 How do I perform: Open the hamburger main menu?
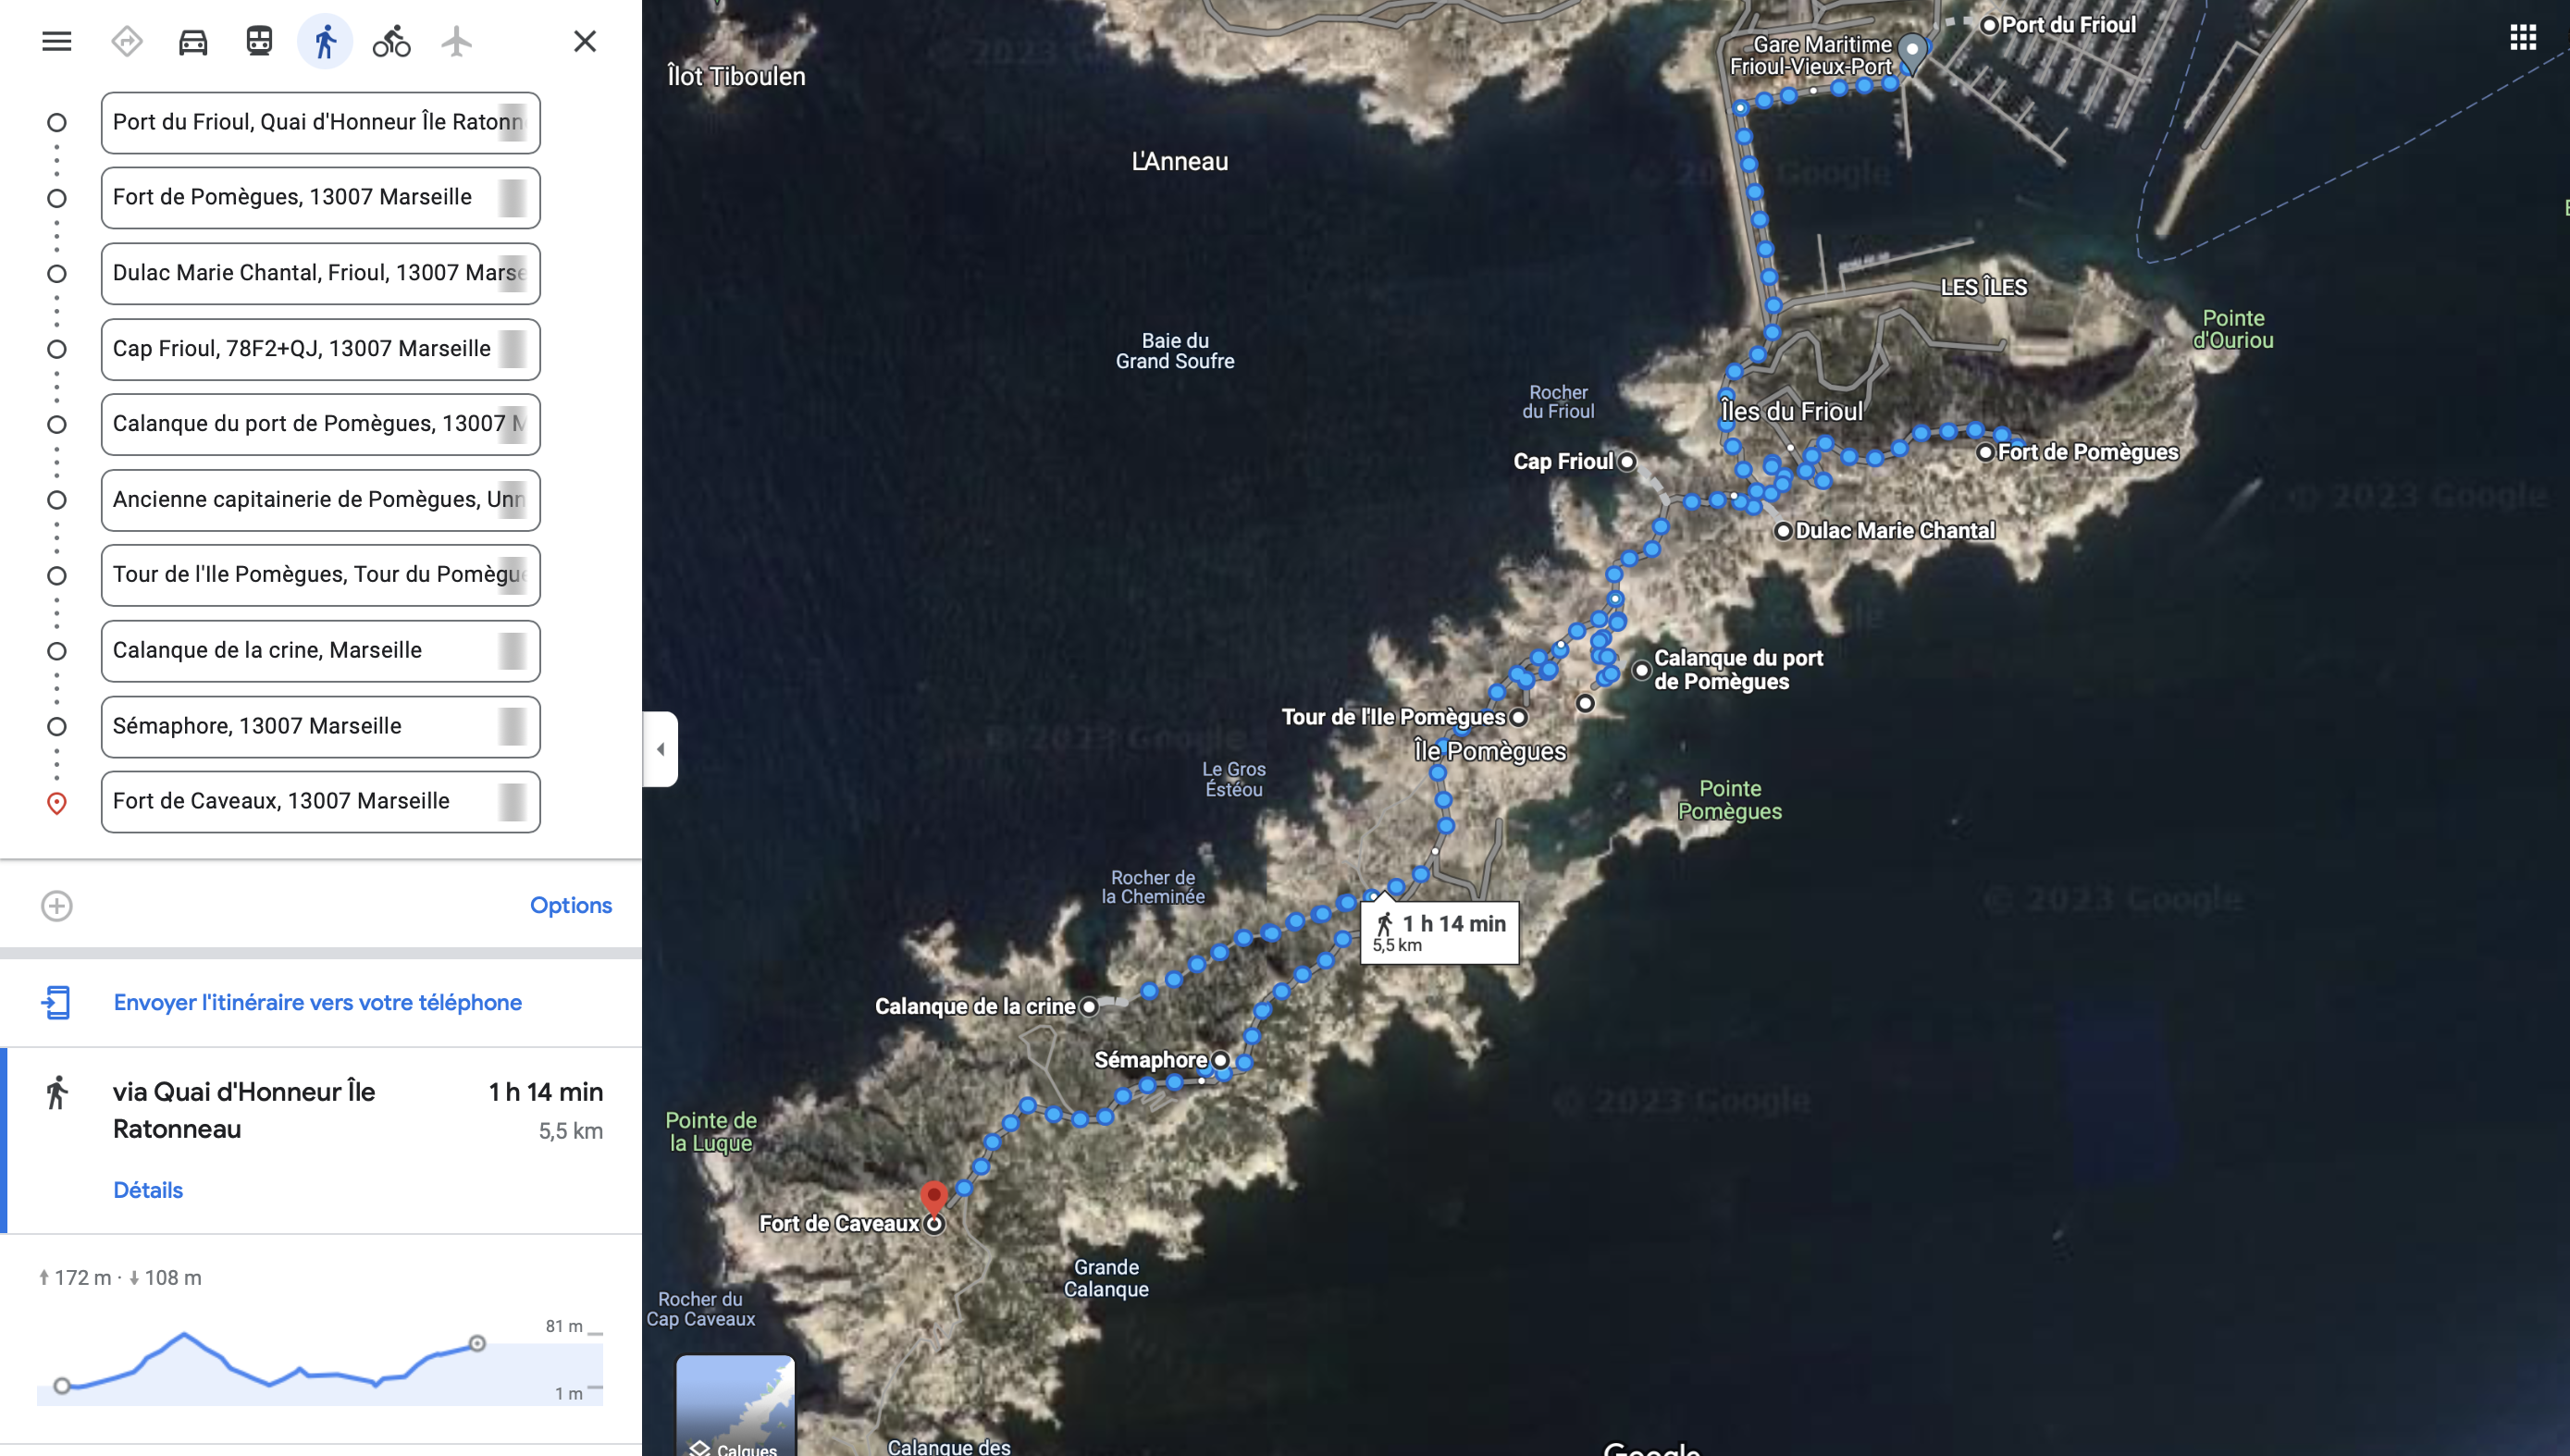coord(57,41)
